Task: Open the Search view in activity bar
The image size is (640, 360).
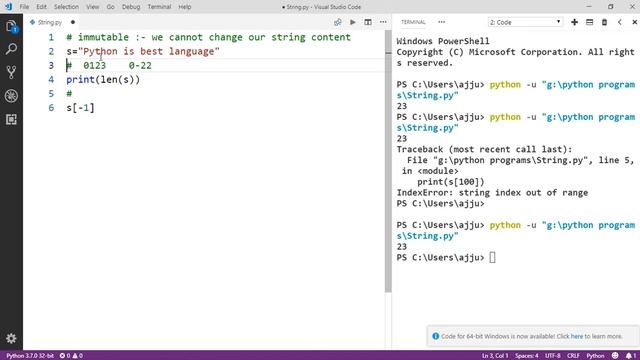Action: pyautogui.click(x=11, y=49)
